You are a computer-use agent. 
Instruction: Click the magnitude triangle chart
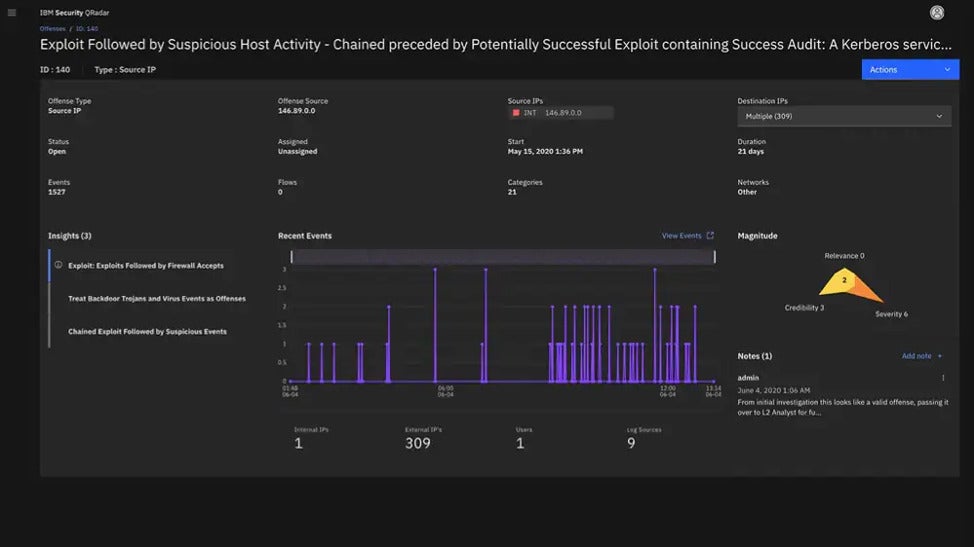pyautogui.click(x=851, y=285)
